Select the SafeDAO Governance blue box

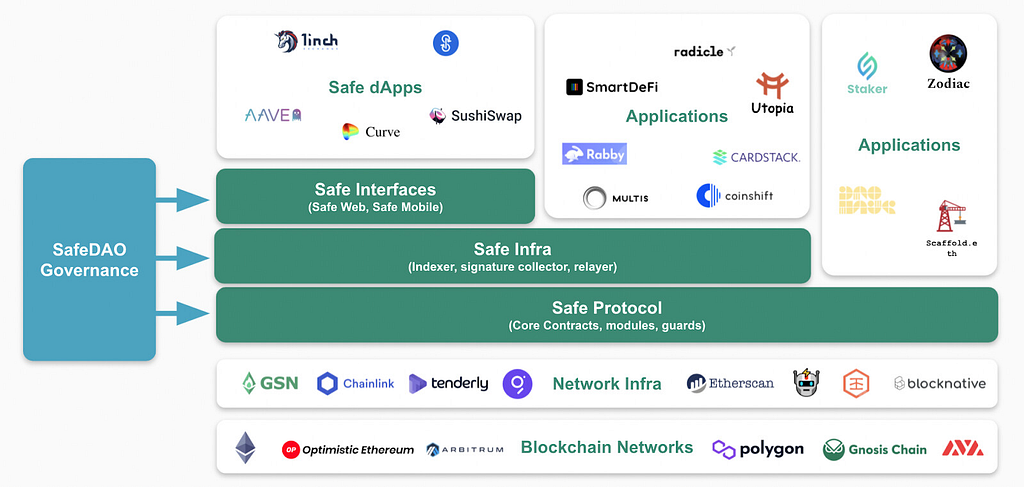[x=89, y=259]
